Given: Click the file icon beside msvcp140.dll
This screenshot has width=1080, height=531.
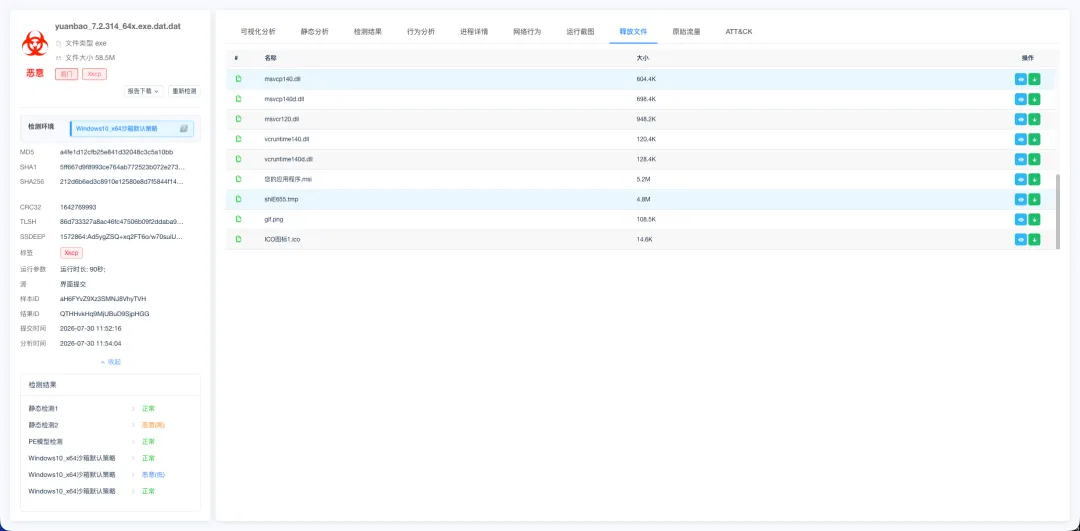Looking at the screenshot, I should [238, 79].
